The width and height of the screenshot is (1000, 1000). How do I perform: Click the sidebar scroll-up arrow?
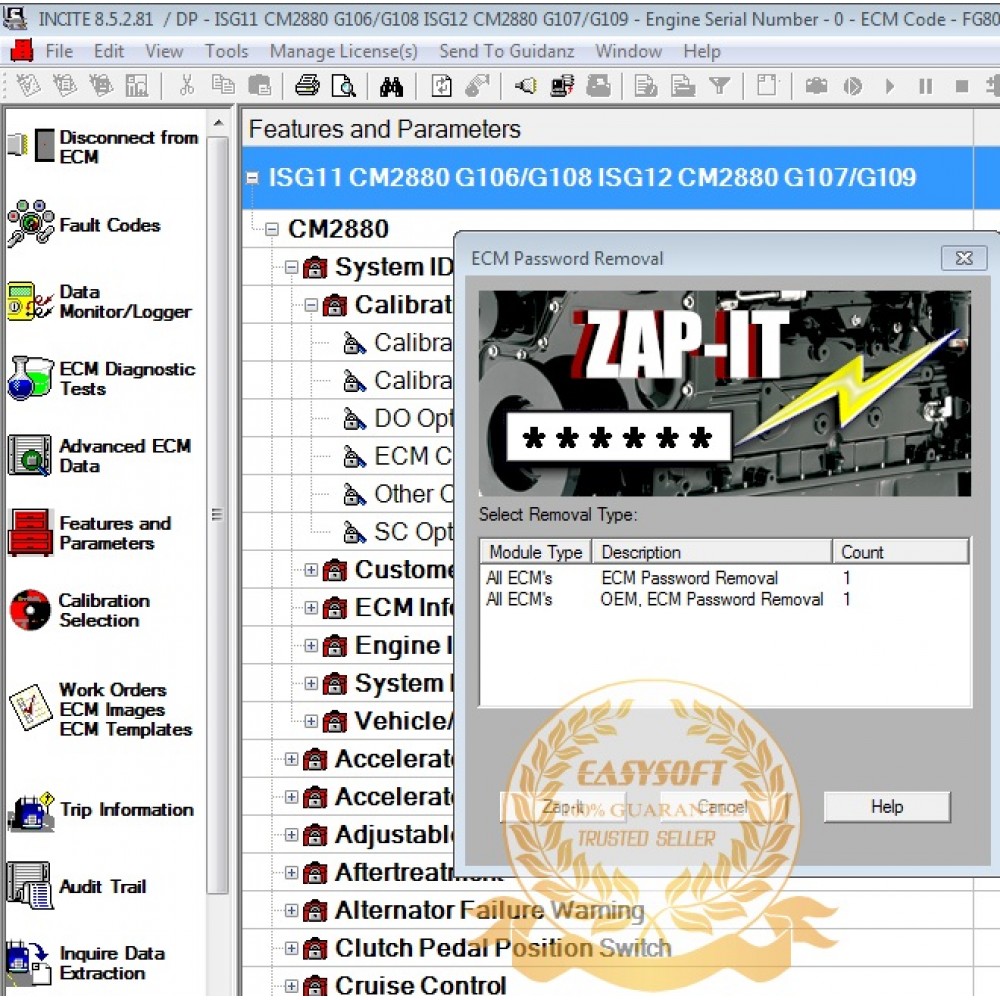[x=218, y=123]
